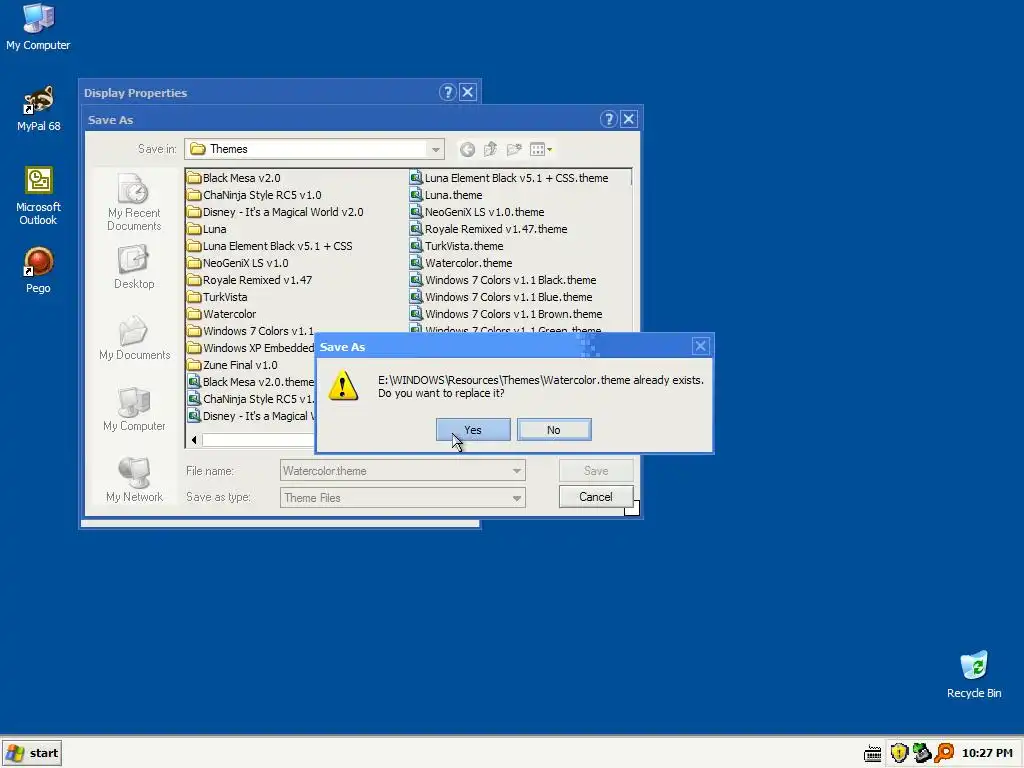1024x768 pixels.
Task: Confirm replace by clicking Yes
Action: 473,430
